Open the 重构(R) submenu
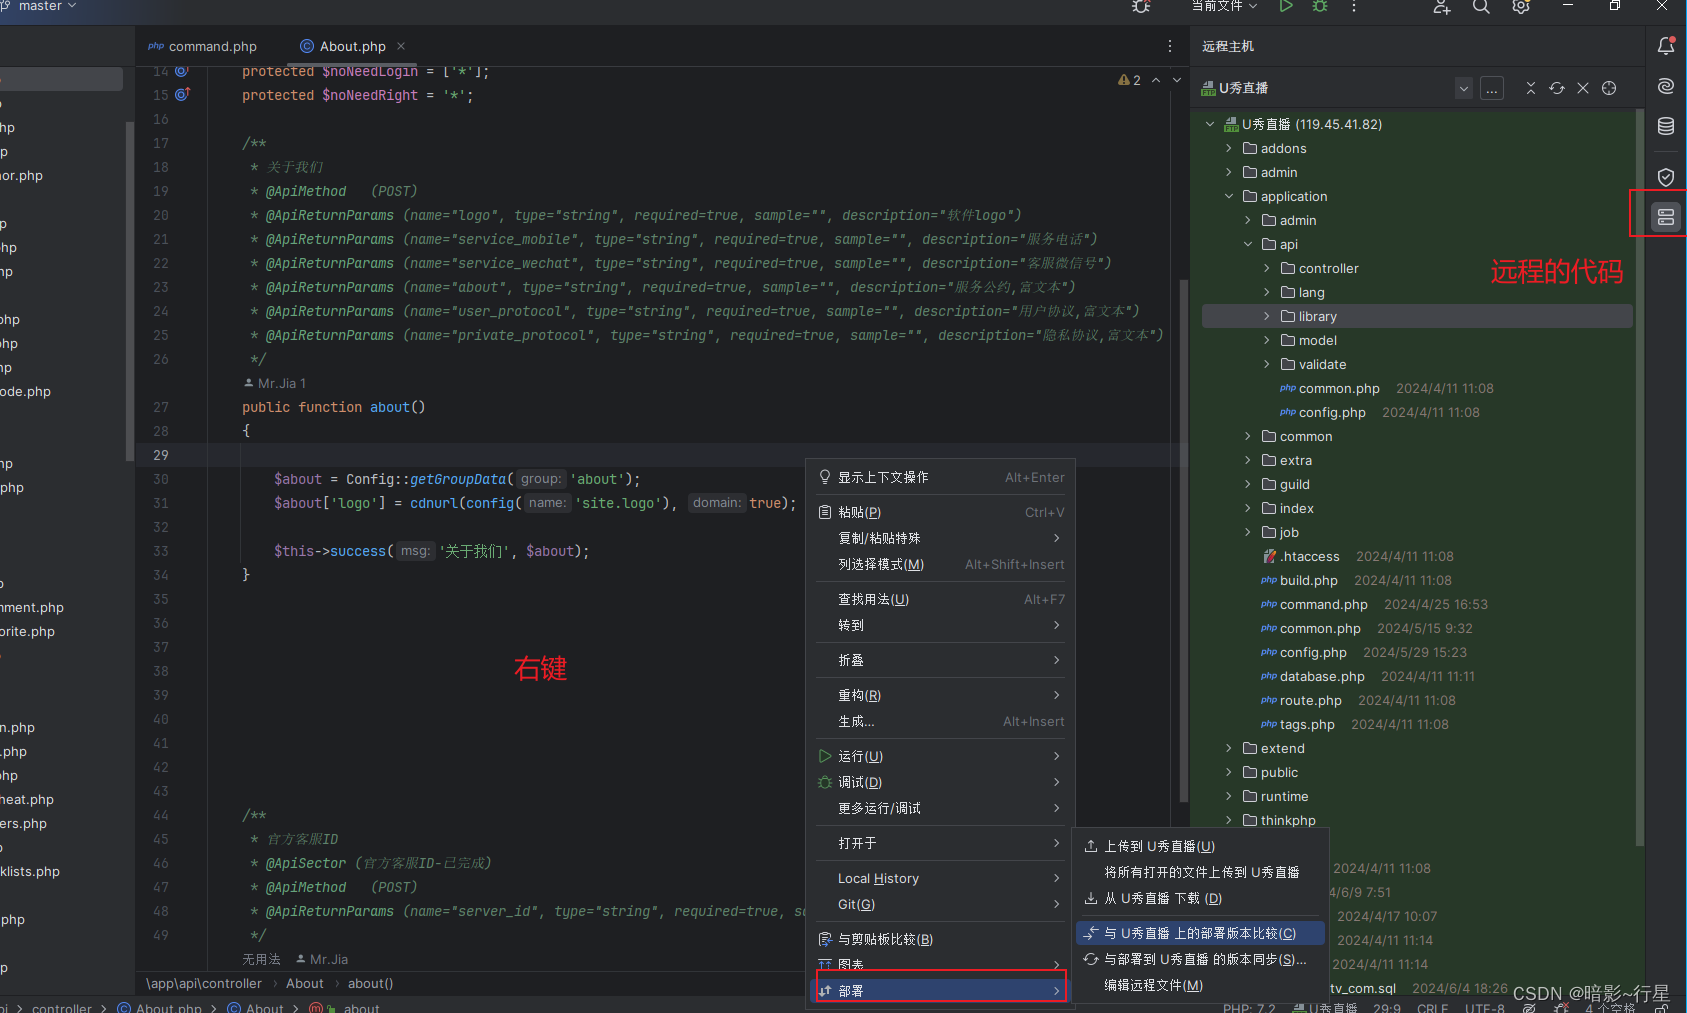Screen dimensions: 1687x1013 point(941,695)
